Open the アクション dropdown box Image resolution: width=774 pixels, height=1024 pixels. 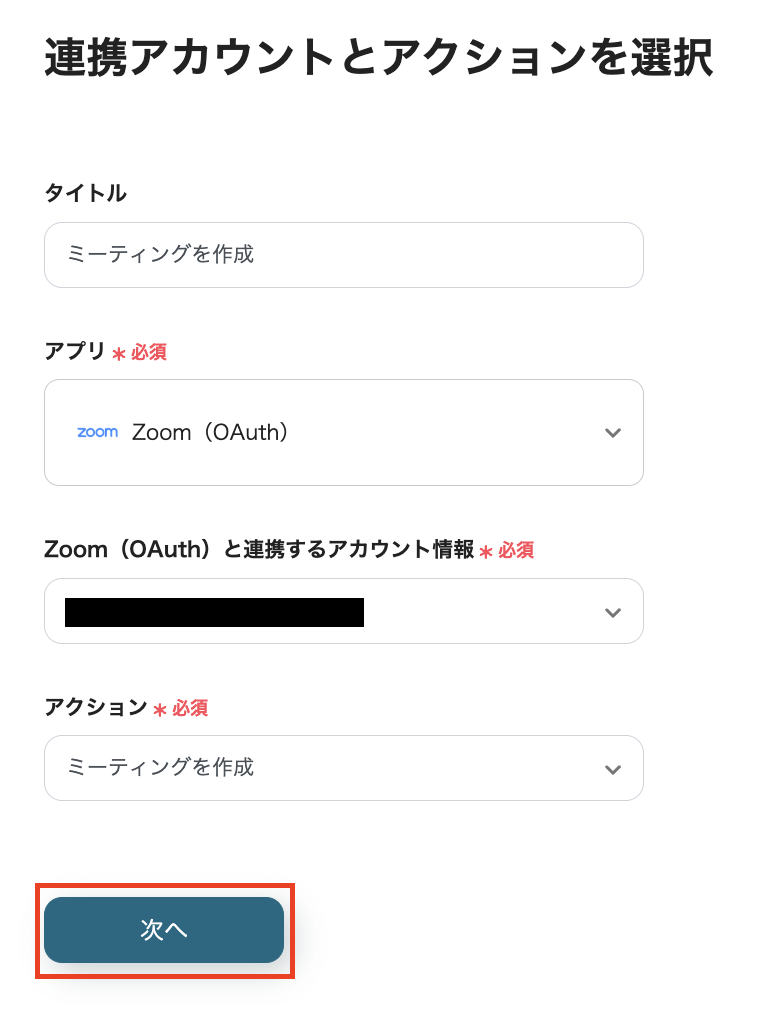(x=343, y=768)
